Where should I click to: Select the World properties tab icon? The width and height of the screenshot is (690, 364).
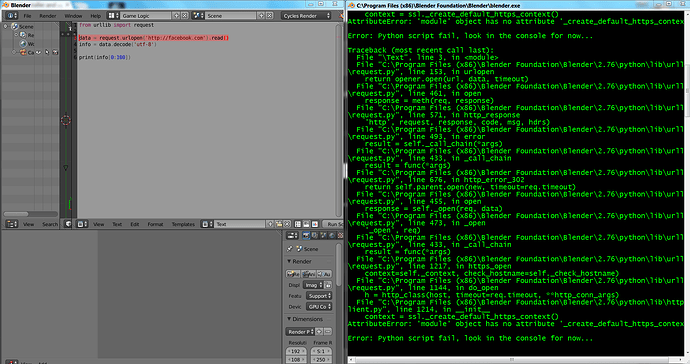(x=331, y=236)
